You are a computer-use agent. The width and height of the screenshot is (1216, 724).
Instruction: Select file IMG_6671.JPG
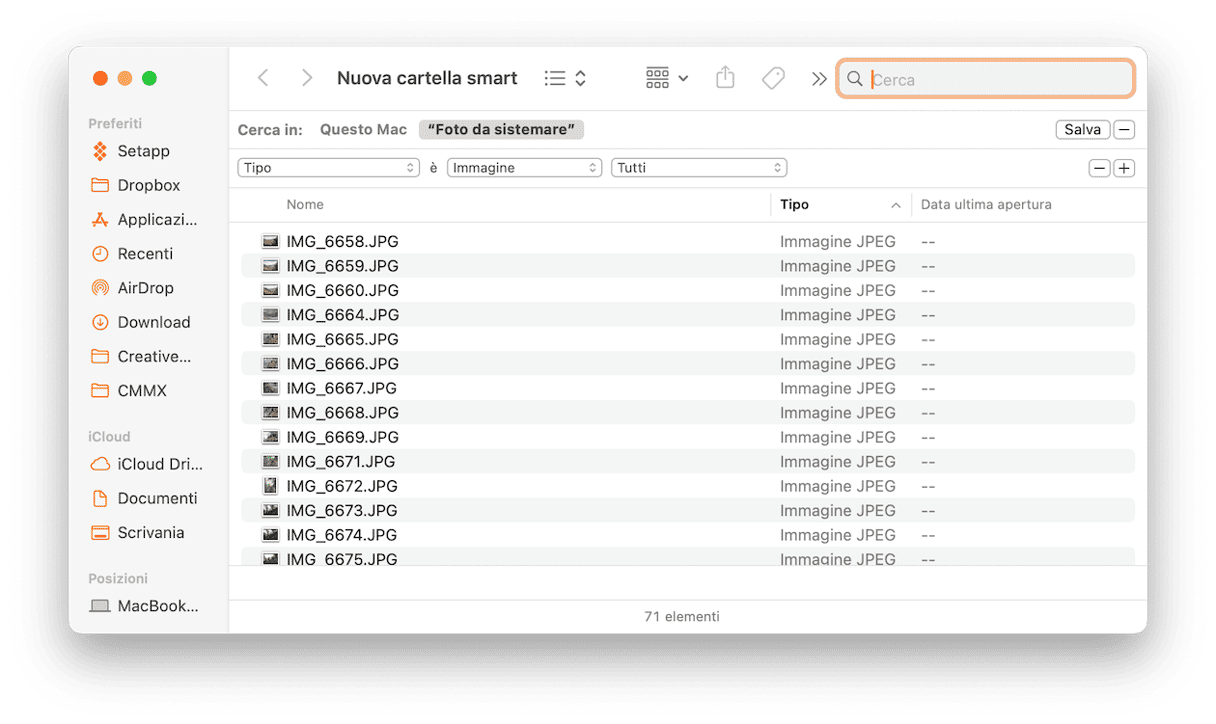coord(688,461)
